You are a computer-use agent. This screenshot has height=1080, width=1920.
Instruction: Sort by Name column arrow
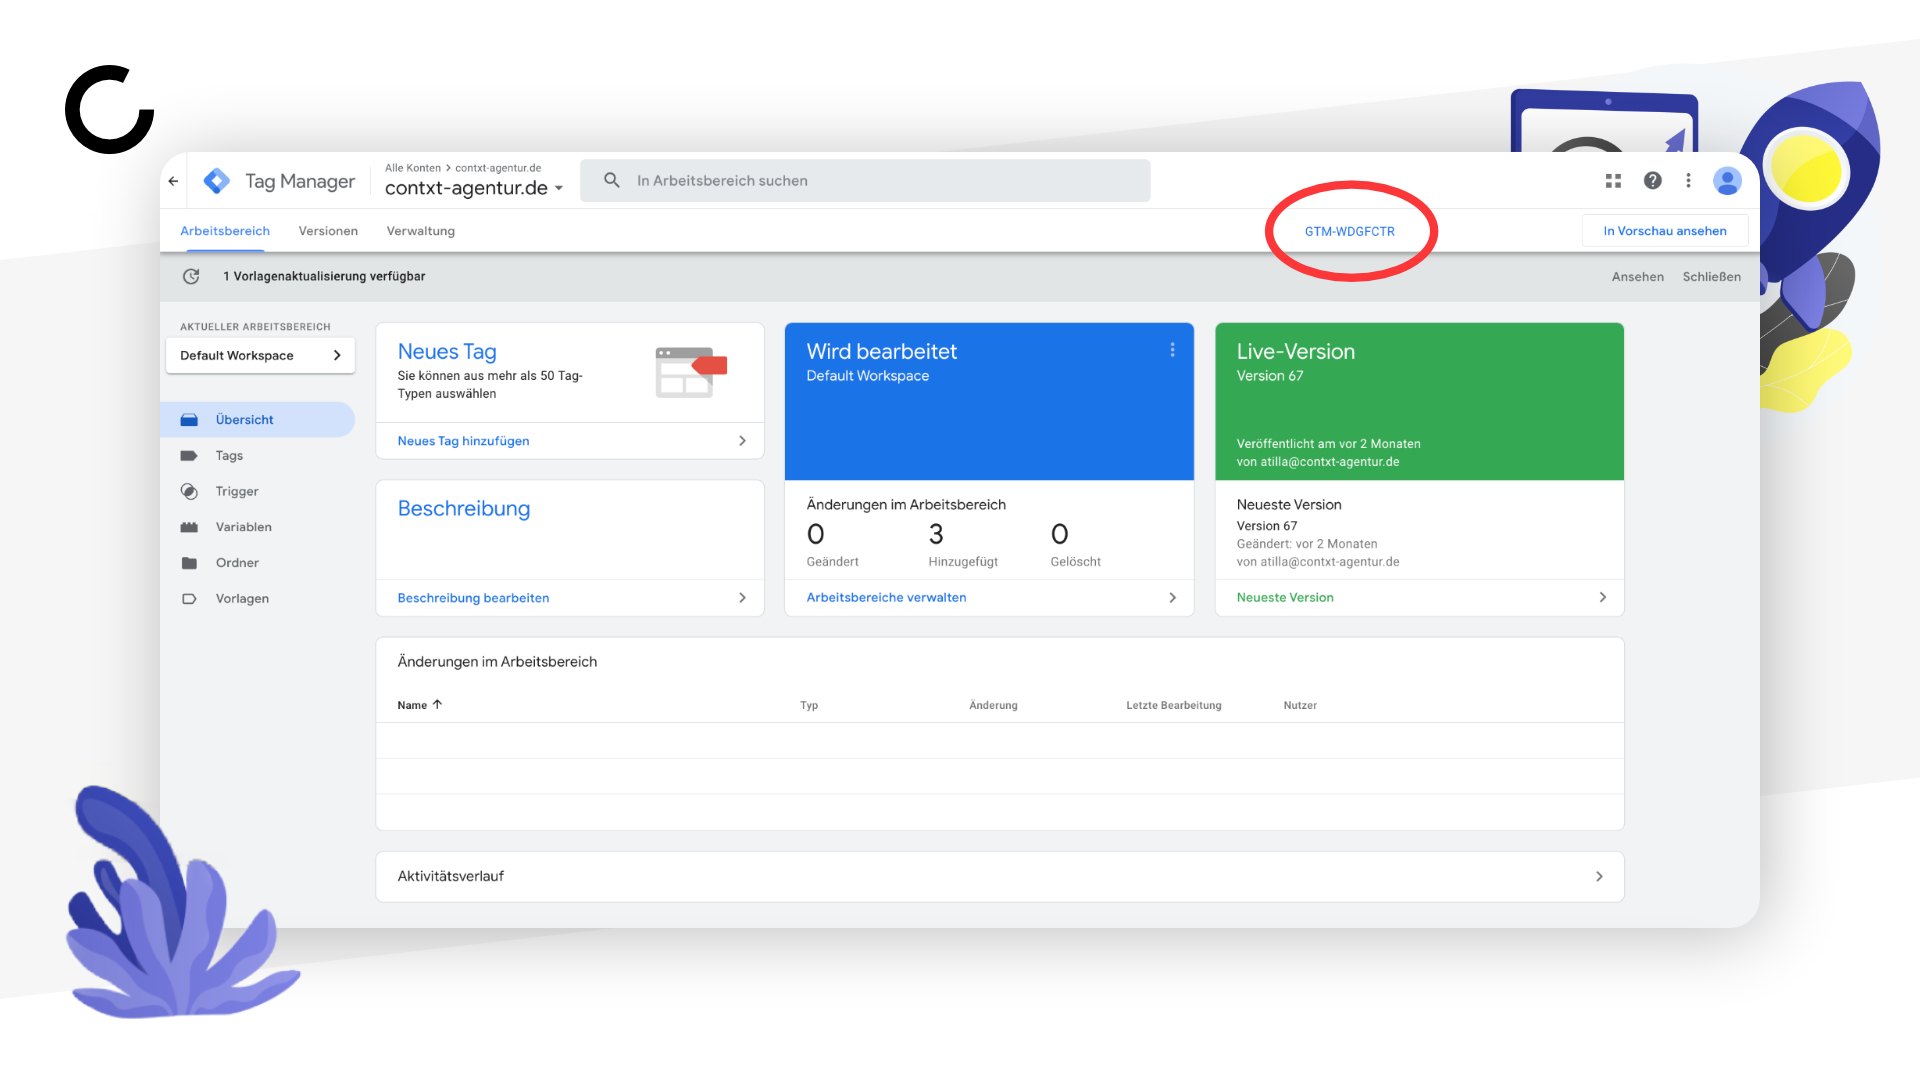437,704
